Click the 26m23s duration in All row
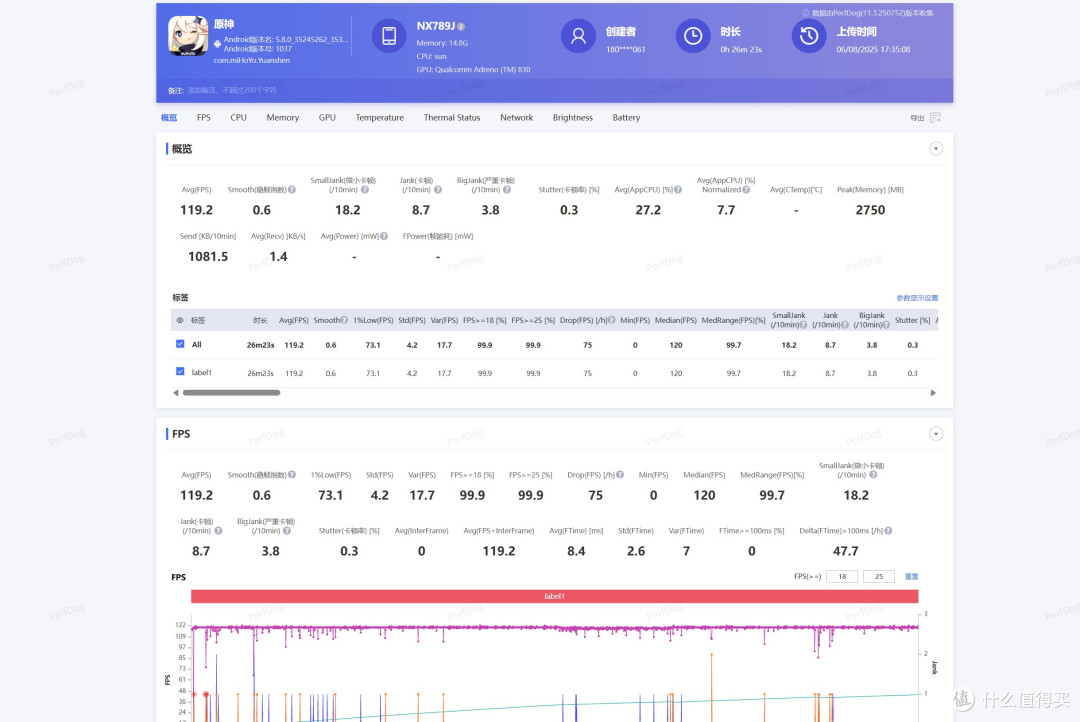Image resolution: width=1080 pixels, height=722 pixels. pos(260,345)
